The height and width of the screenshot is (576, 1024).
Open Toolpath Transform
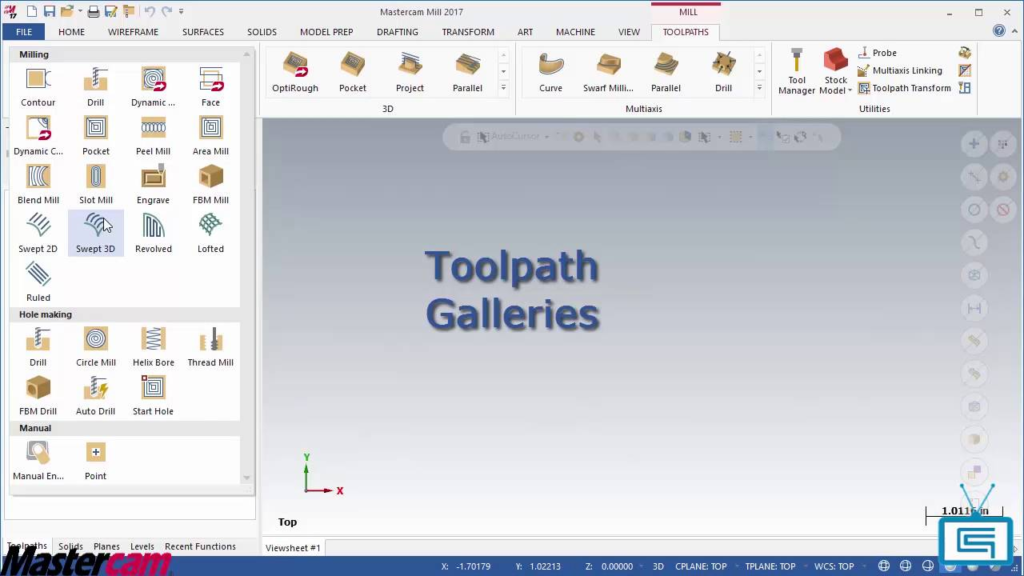click(904, 88)
